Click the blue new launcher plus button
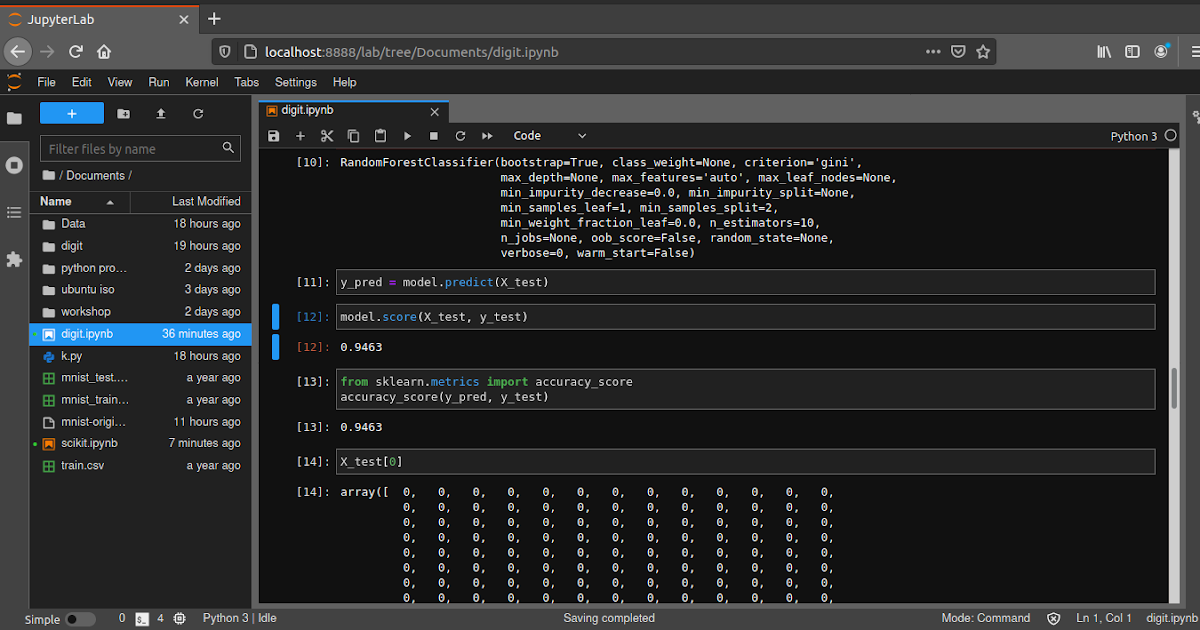Screen dimensions: 1200x630 (72, 114)
